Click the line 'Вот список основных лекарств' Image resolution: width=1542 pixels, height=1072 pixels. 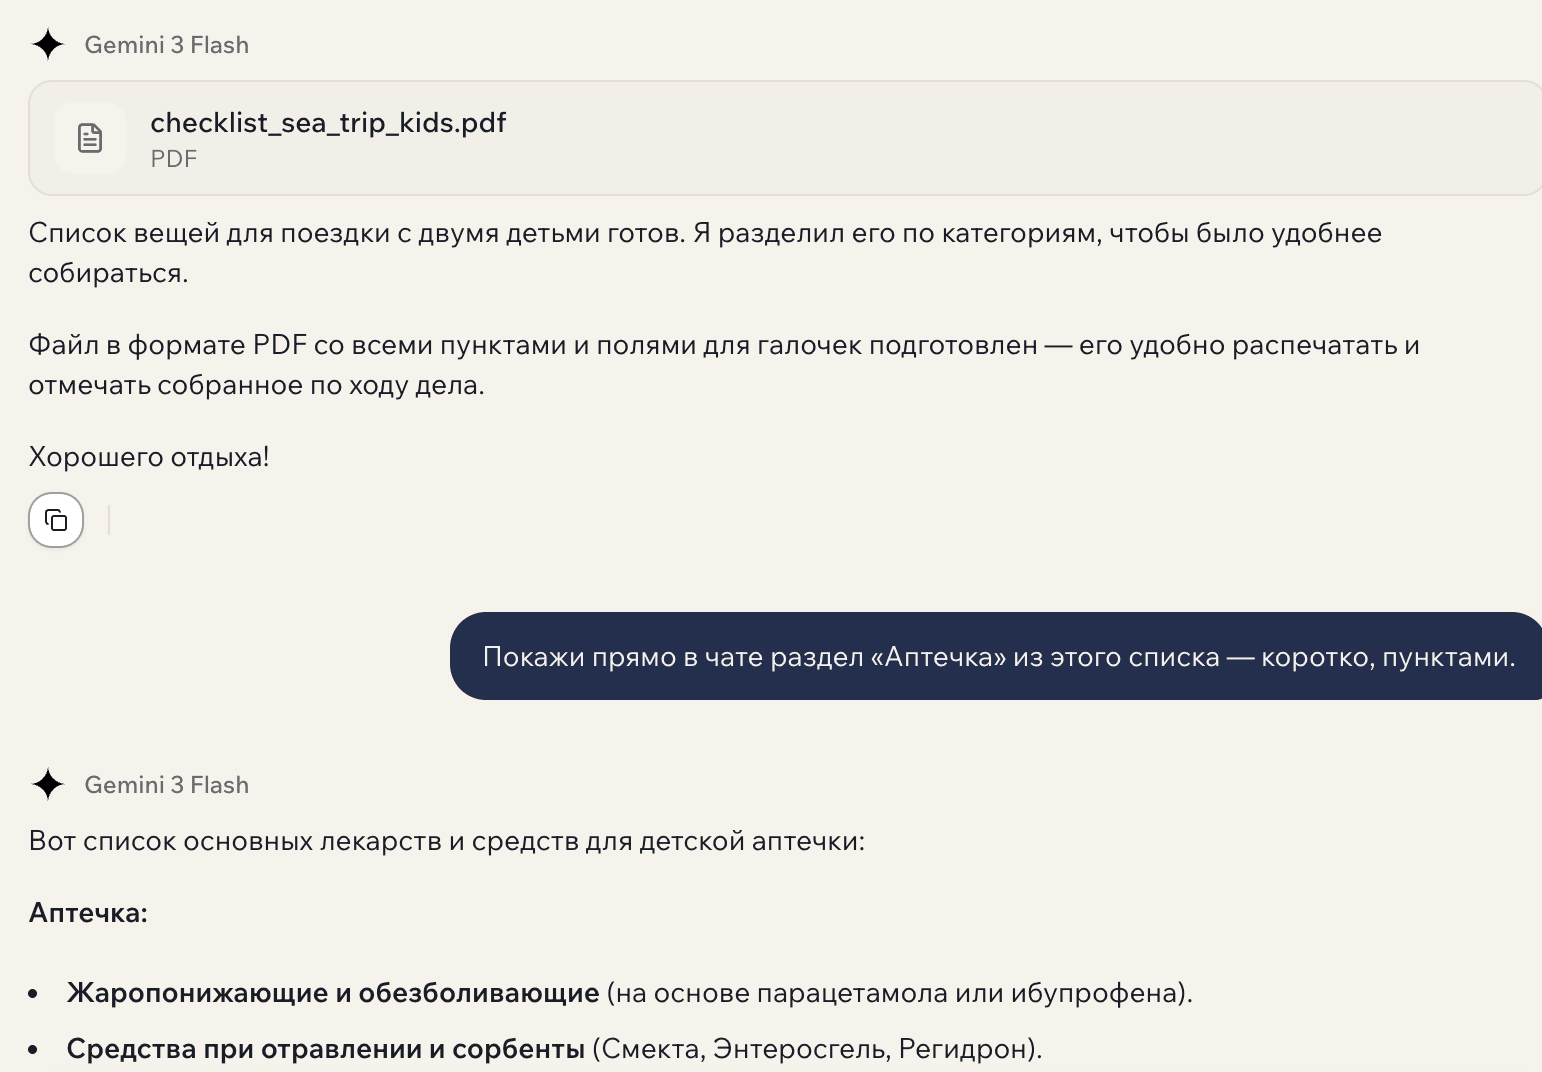[447, 841]
